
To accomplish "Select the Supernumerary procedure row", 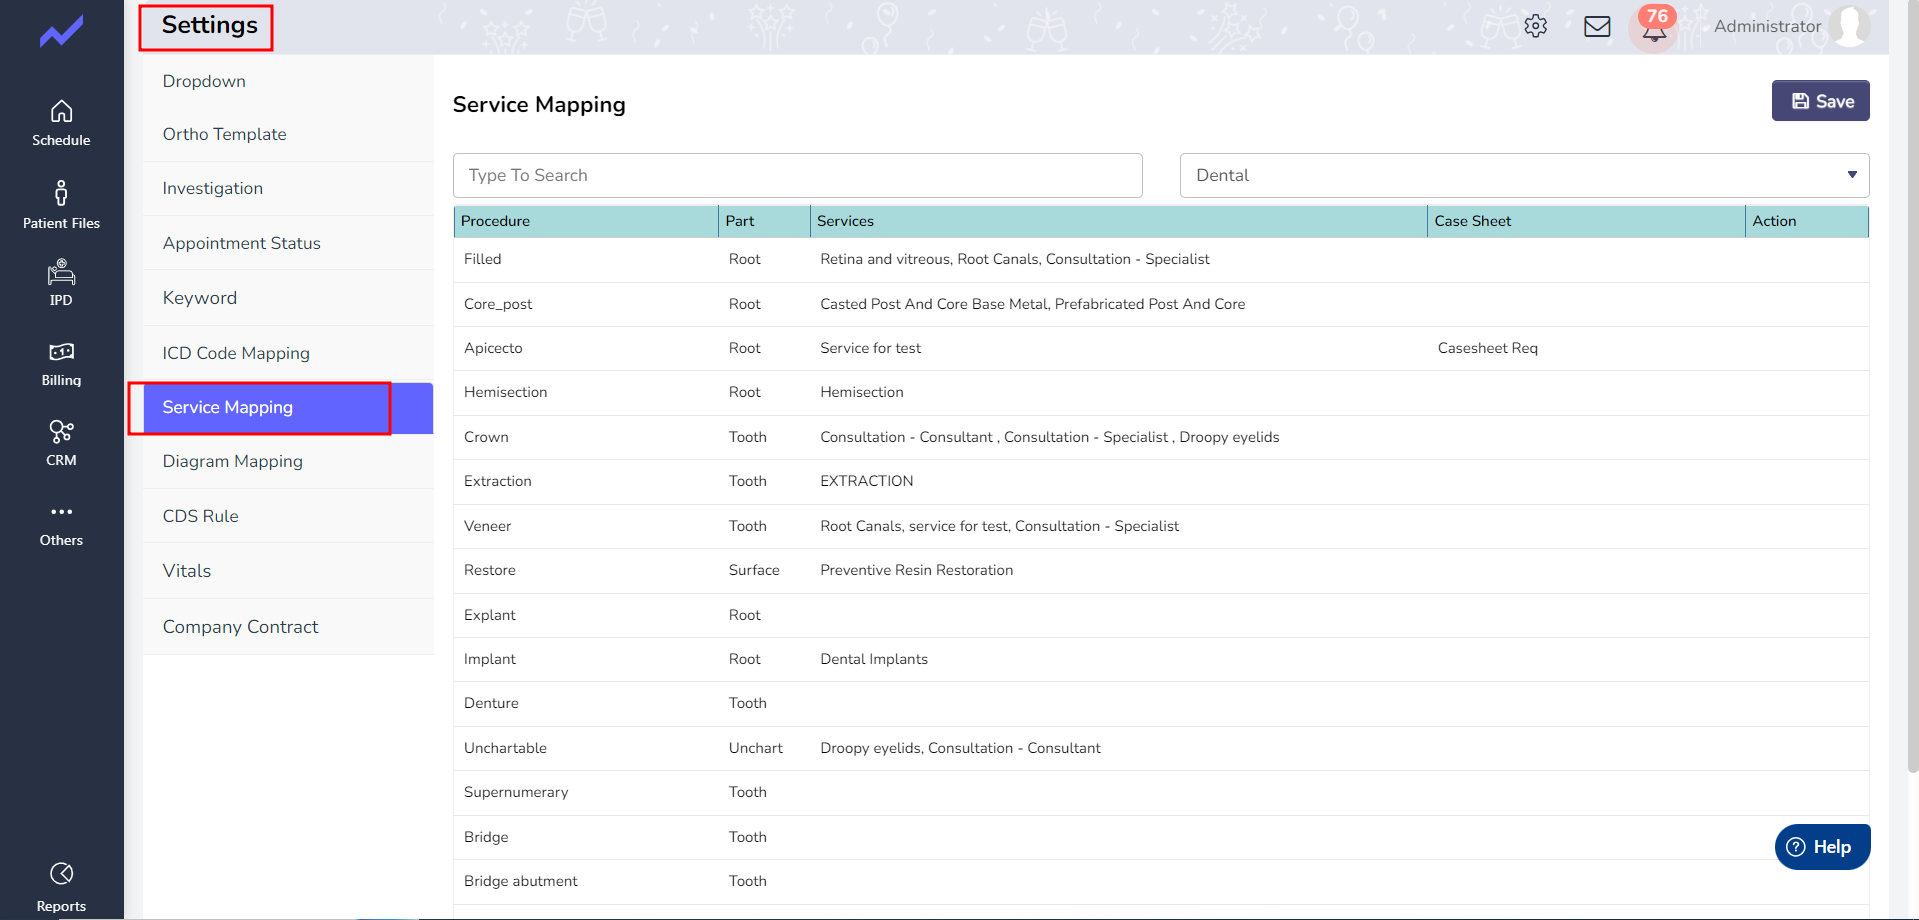I will pyautogui.click(x=1161, y=793).
